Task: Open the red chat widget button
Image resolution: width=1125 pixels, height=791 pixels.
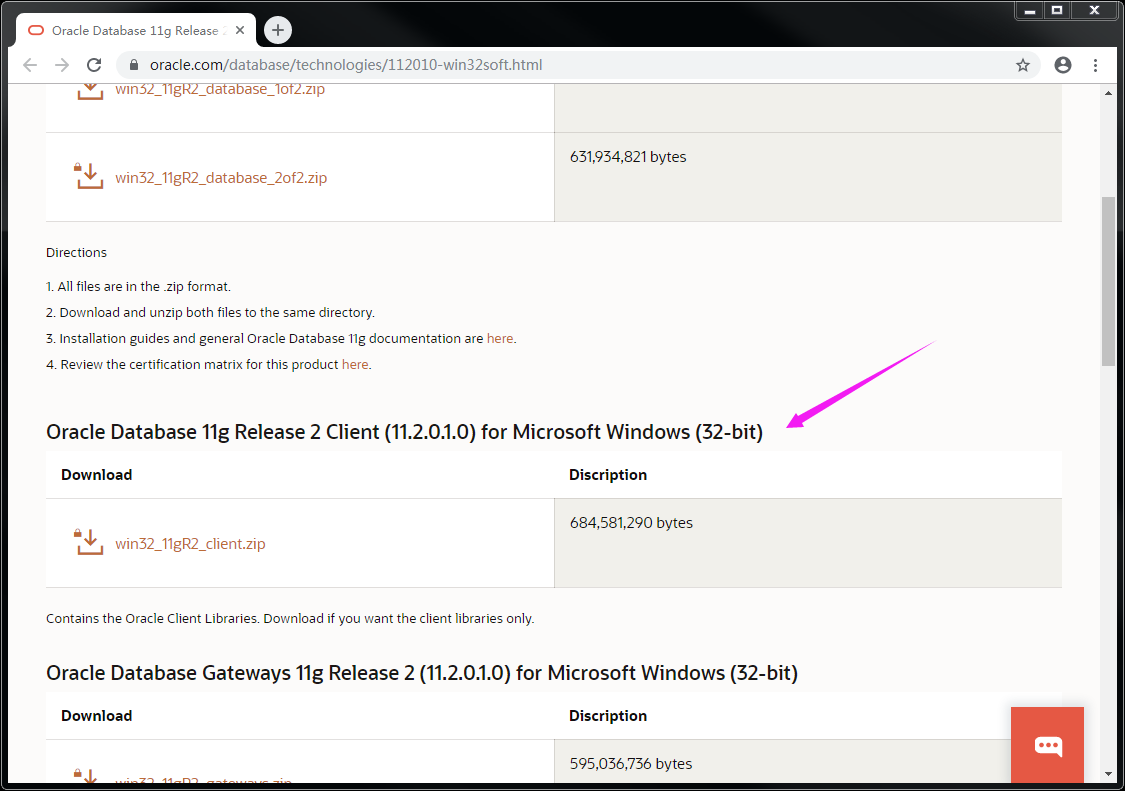Action: click(1048, 745)
